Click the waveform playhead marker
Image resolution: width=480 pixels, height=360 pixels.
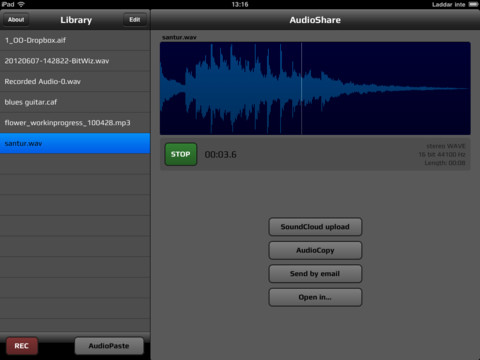[x=302, y=88]
